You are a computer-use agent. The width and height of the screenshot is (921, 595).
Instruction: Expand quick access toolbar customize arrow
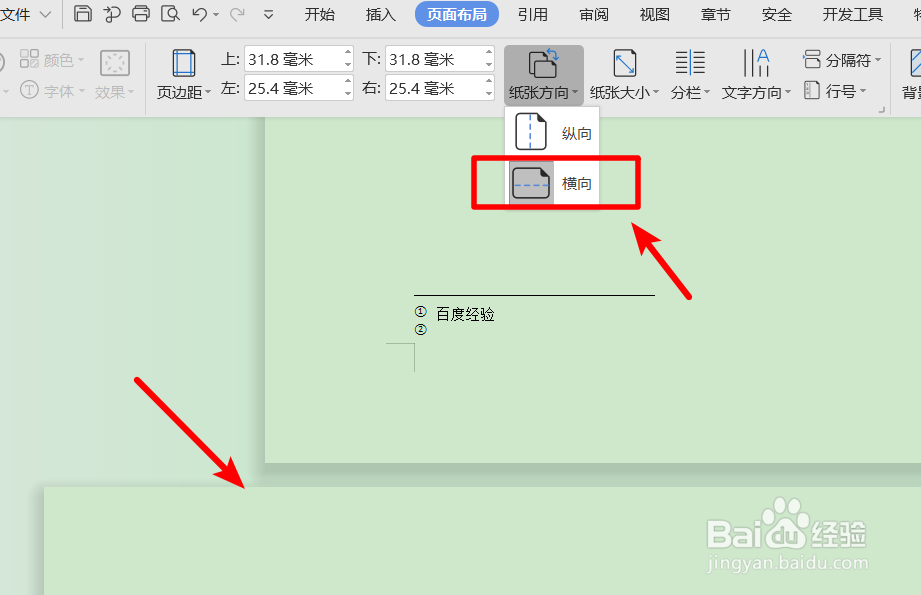pos(268,15)
